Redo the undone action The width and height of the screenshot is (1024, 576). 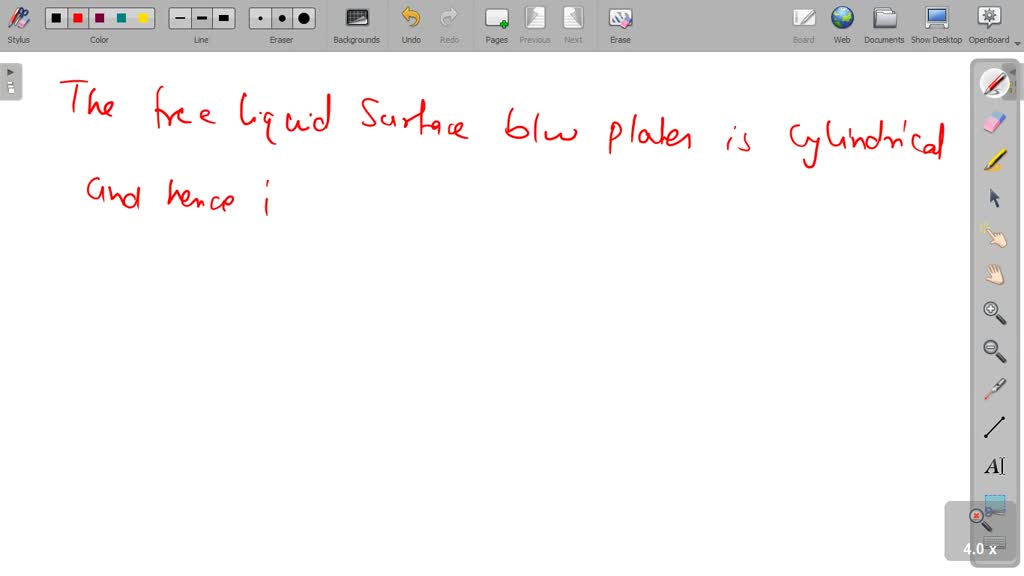pos(449,25)
